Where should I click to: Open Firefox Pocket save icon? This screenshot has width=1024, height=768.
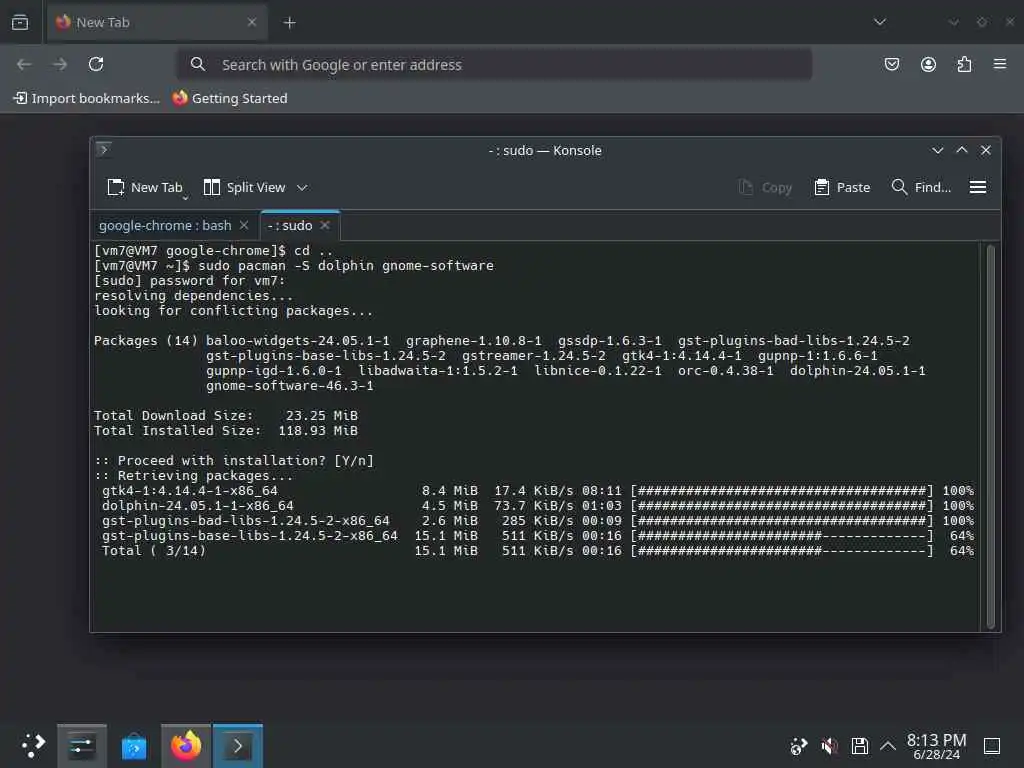point(891,64)
